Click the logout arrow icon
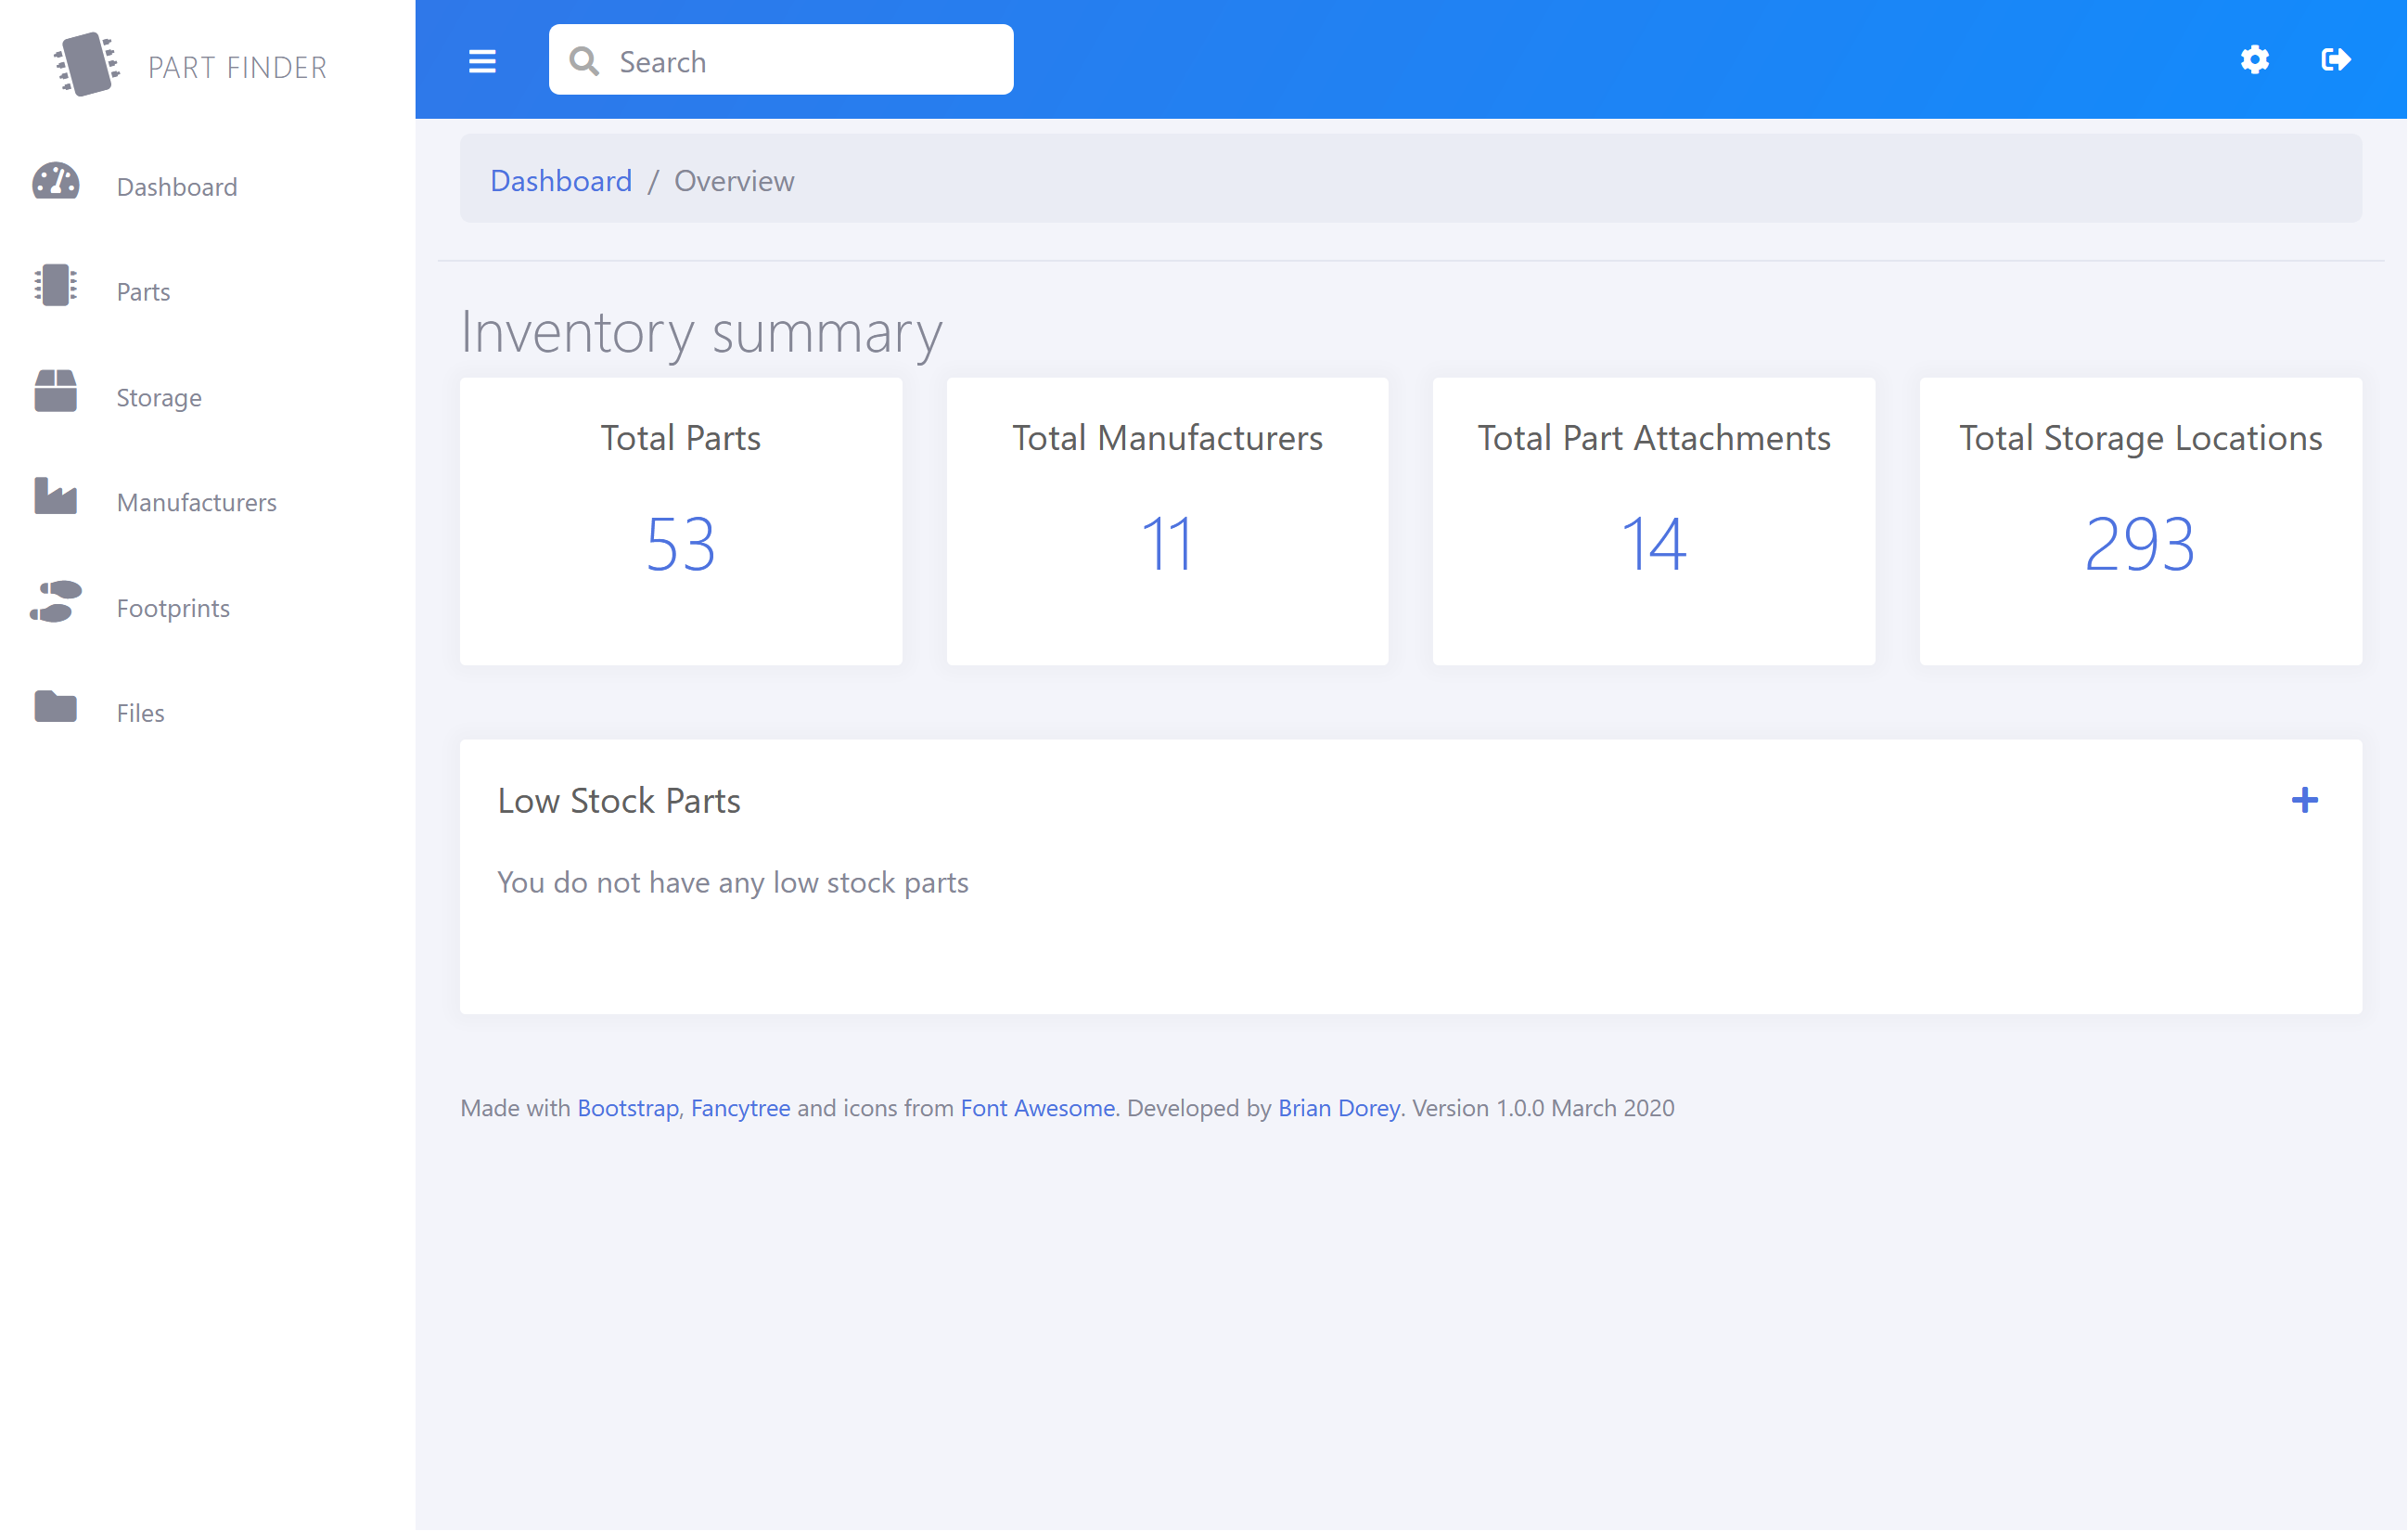The width and height of the screenshot is (2408, 1531). [2336, 58]
